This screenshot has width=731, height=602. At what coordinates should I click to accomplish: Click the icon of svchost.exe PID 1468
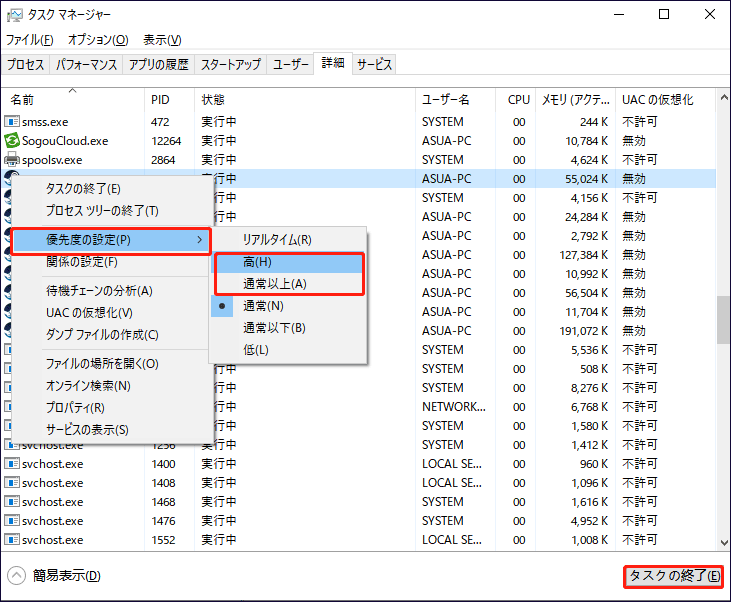pyautogui.click(x=12, y=502)
